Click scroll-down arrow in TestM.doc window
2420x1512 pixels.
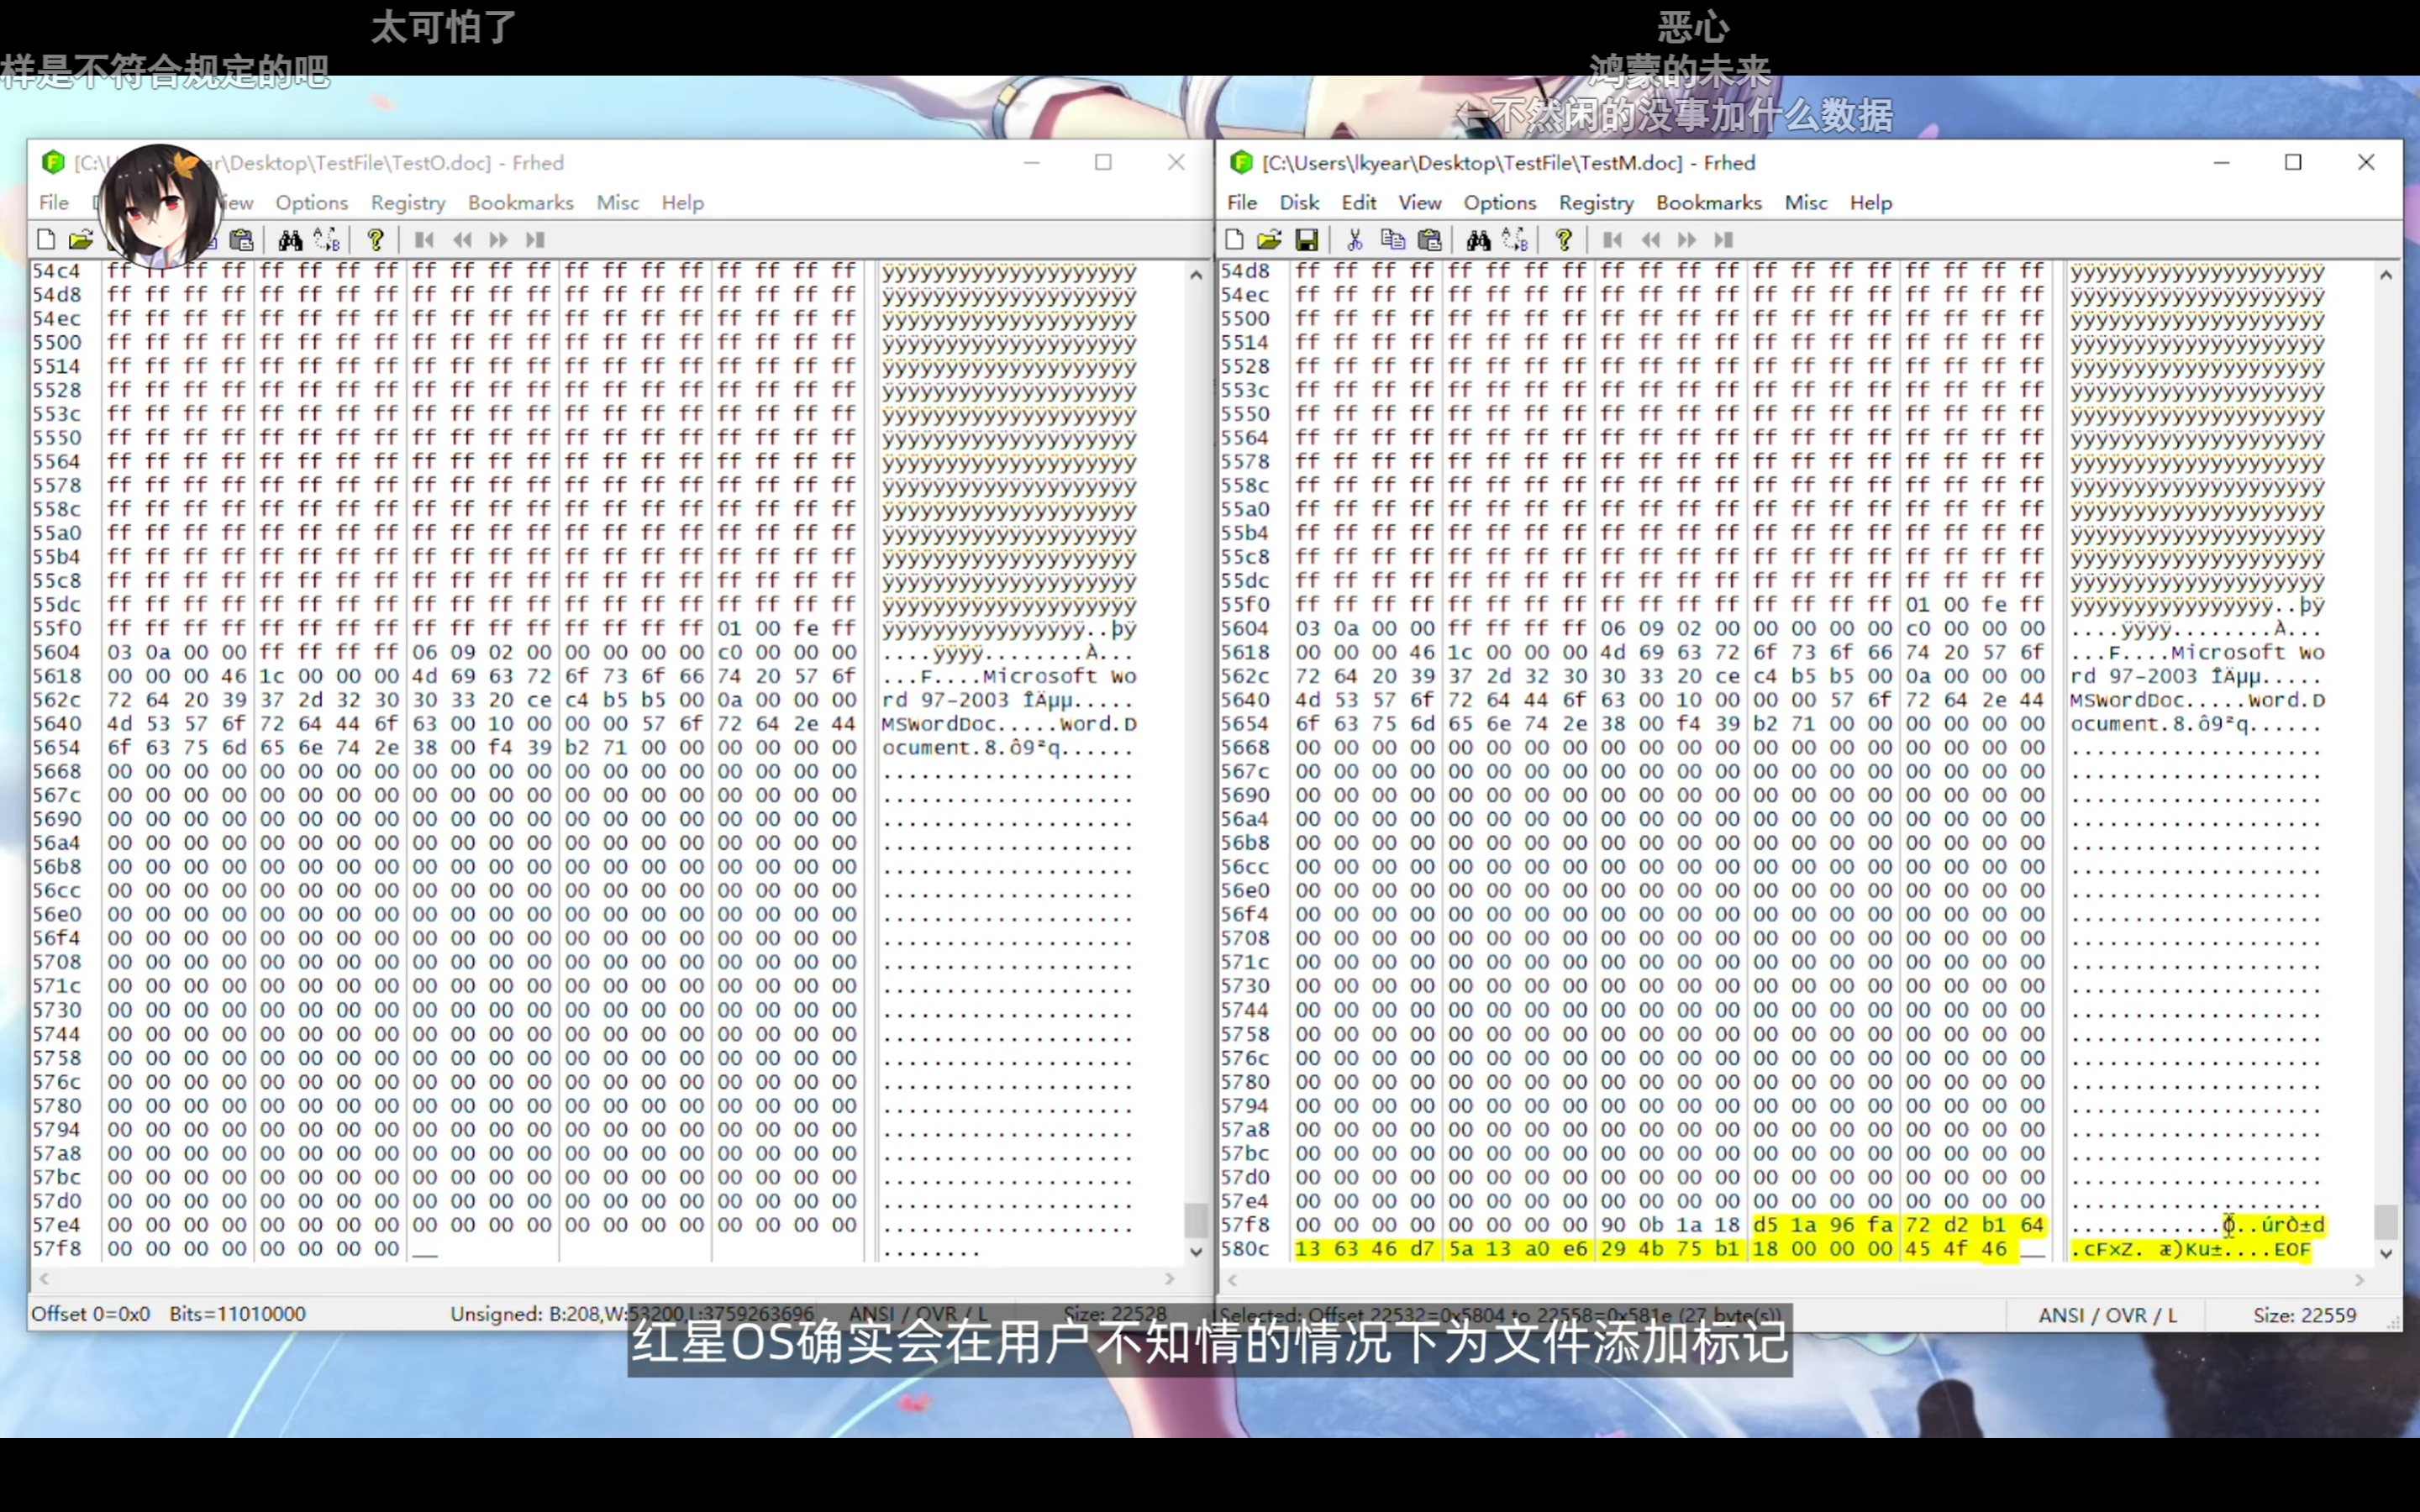(2386, 1253)
